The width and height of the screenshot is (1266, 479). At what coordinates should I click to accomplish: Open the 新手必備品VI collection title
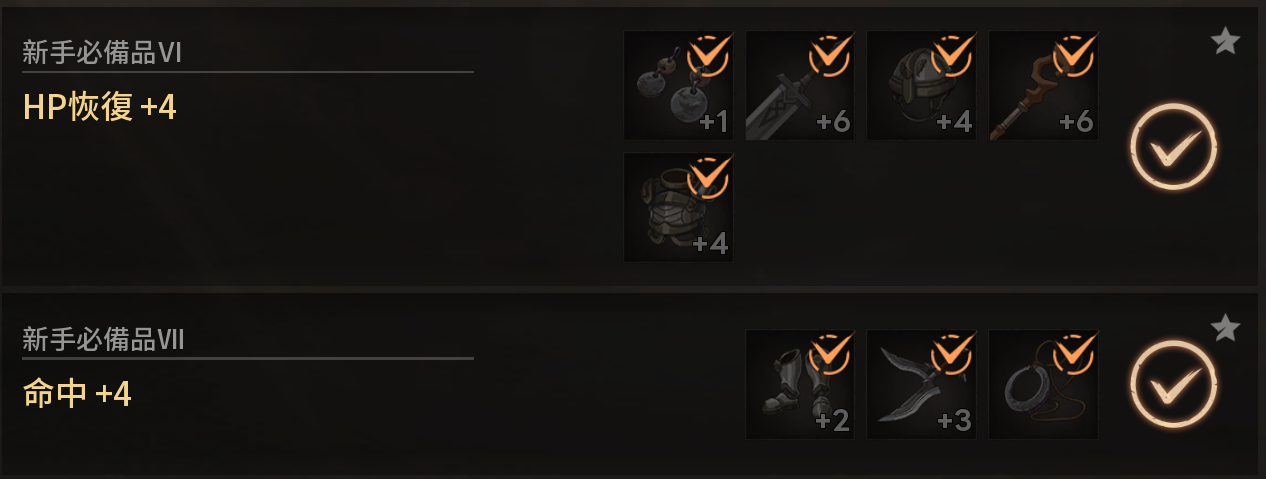pos(102,54)
